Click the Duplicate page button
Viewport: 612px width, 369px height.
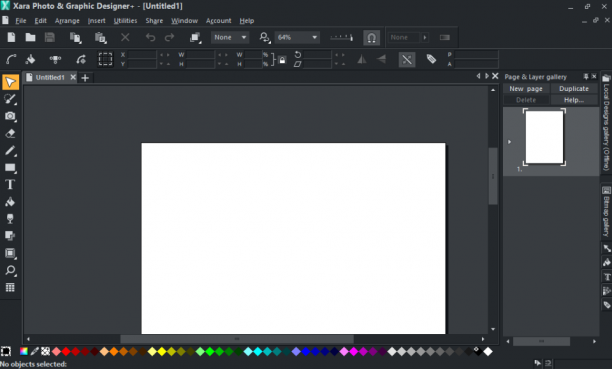[574, 89]
